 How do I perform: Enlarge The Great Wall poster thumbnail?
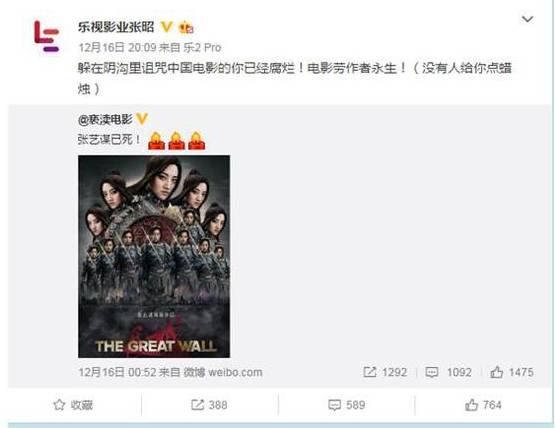pyautogui.click(x=154, y=256)
